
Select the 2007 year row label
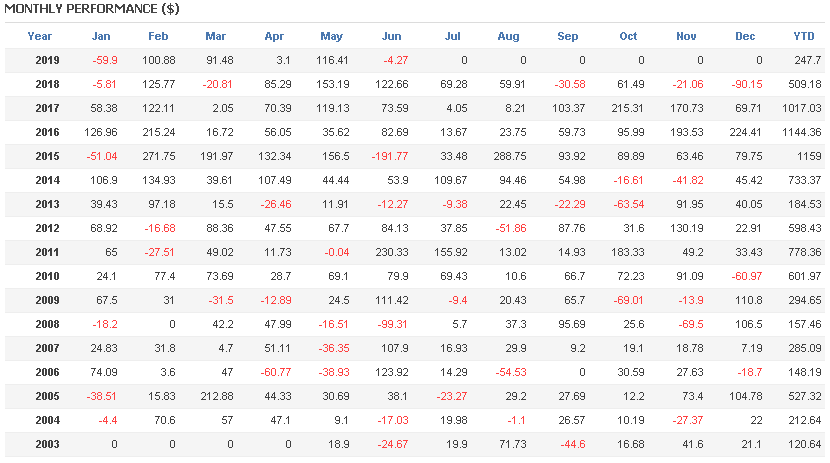click(47, 348)
